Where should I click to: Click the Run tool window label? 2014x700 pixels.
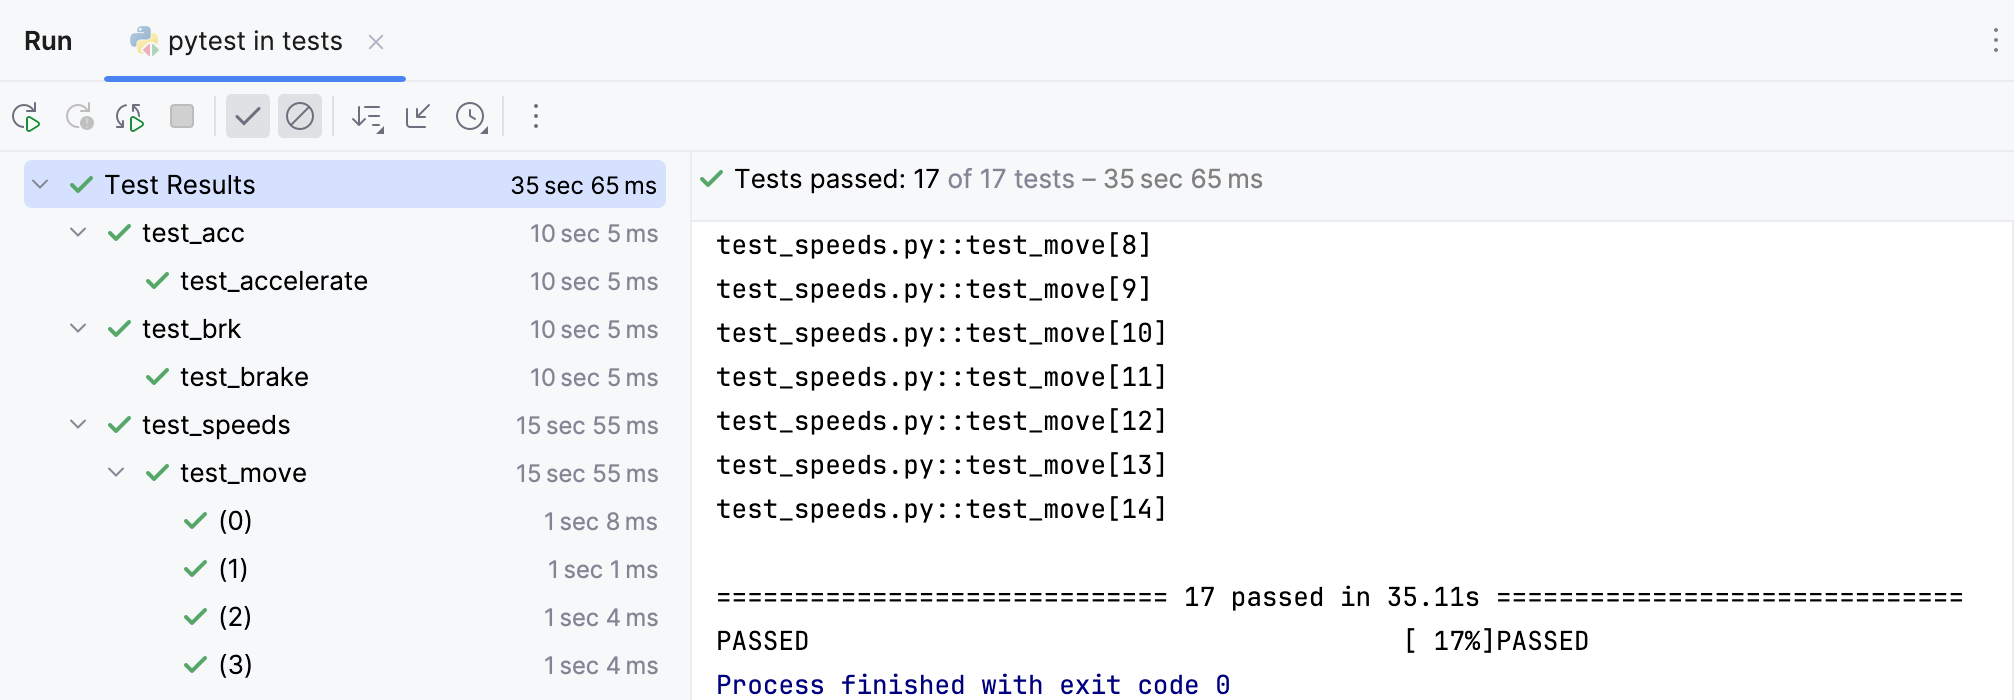47,41
